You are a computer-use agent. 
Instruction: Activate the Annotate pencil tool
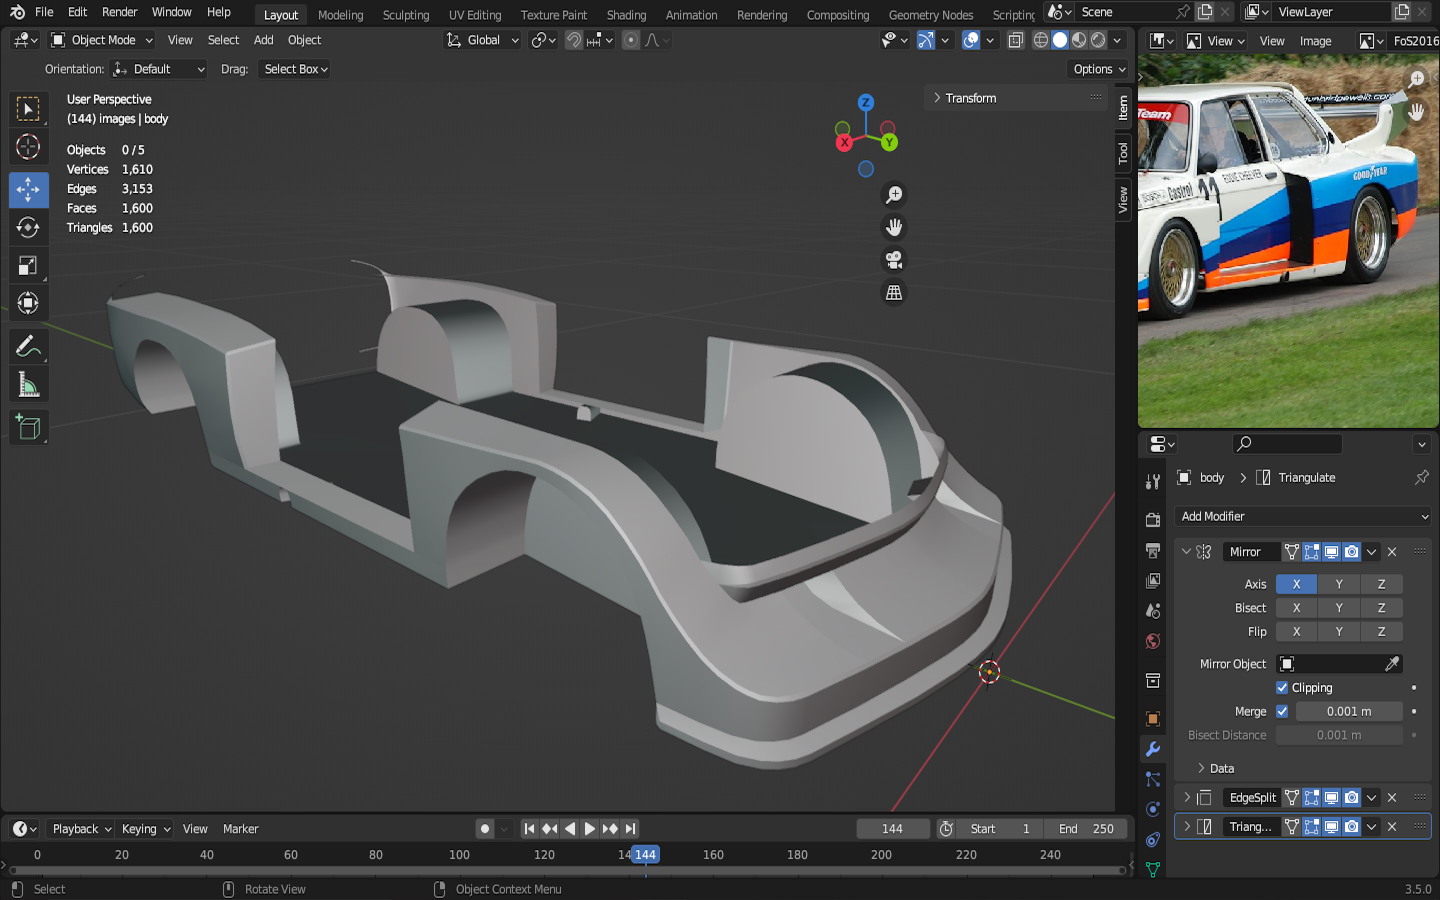click(x=28, y=347)
